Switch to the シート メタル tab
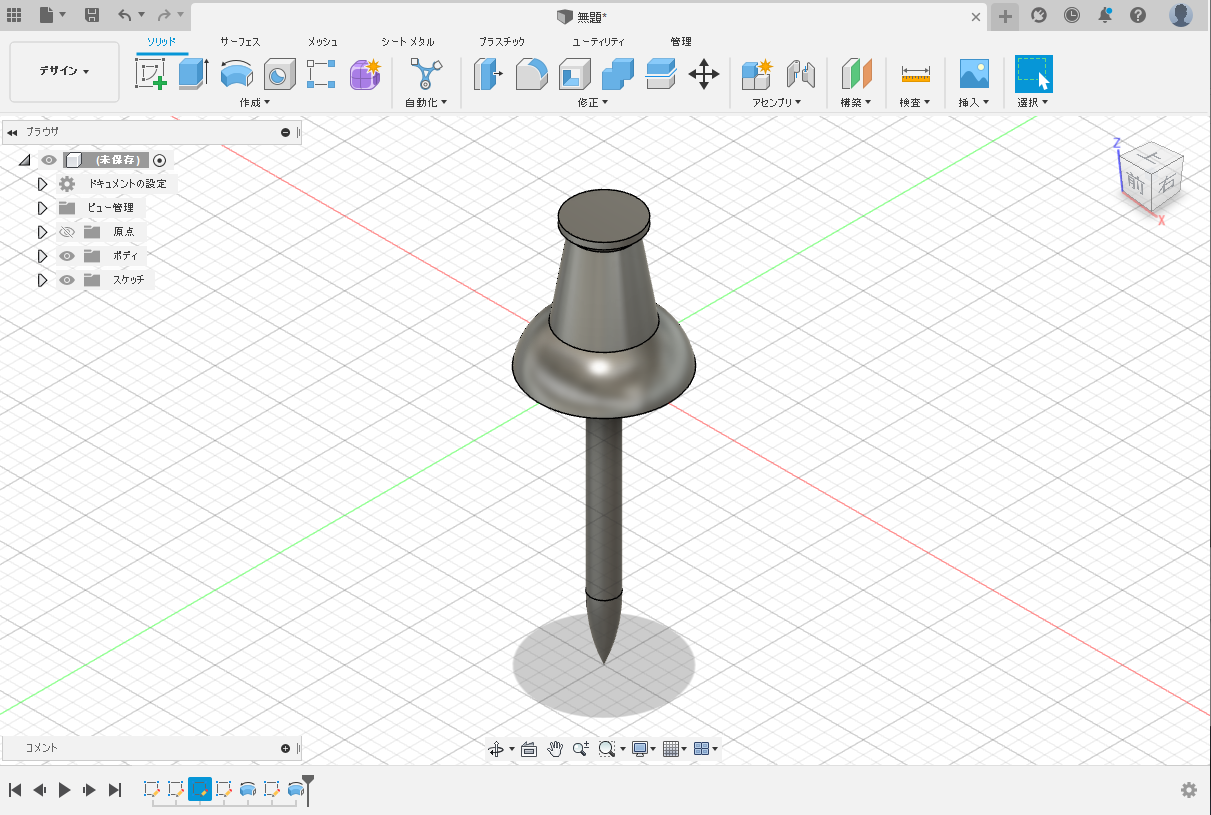This screenshot has width=1211, height=815. coord(407,42)
